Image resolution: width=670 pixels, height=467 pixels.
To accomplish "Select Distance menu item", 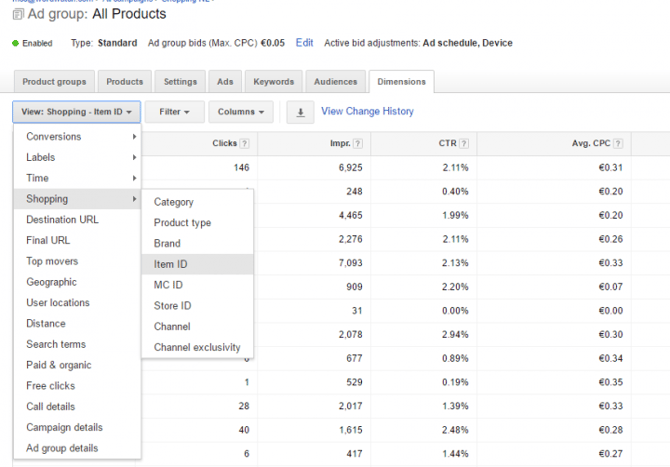I will pos(77,323).
